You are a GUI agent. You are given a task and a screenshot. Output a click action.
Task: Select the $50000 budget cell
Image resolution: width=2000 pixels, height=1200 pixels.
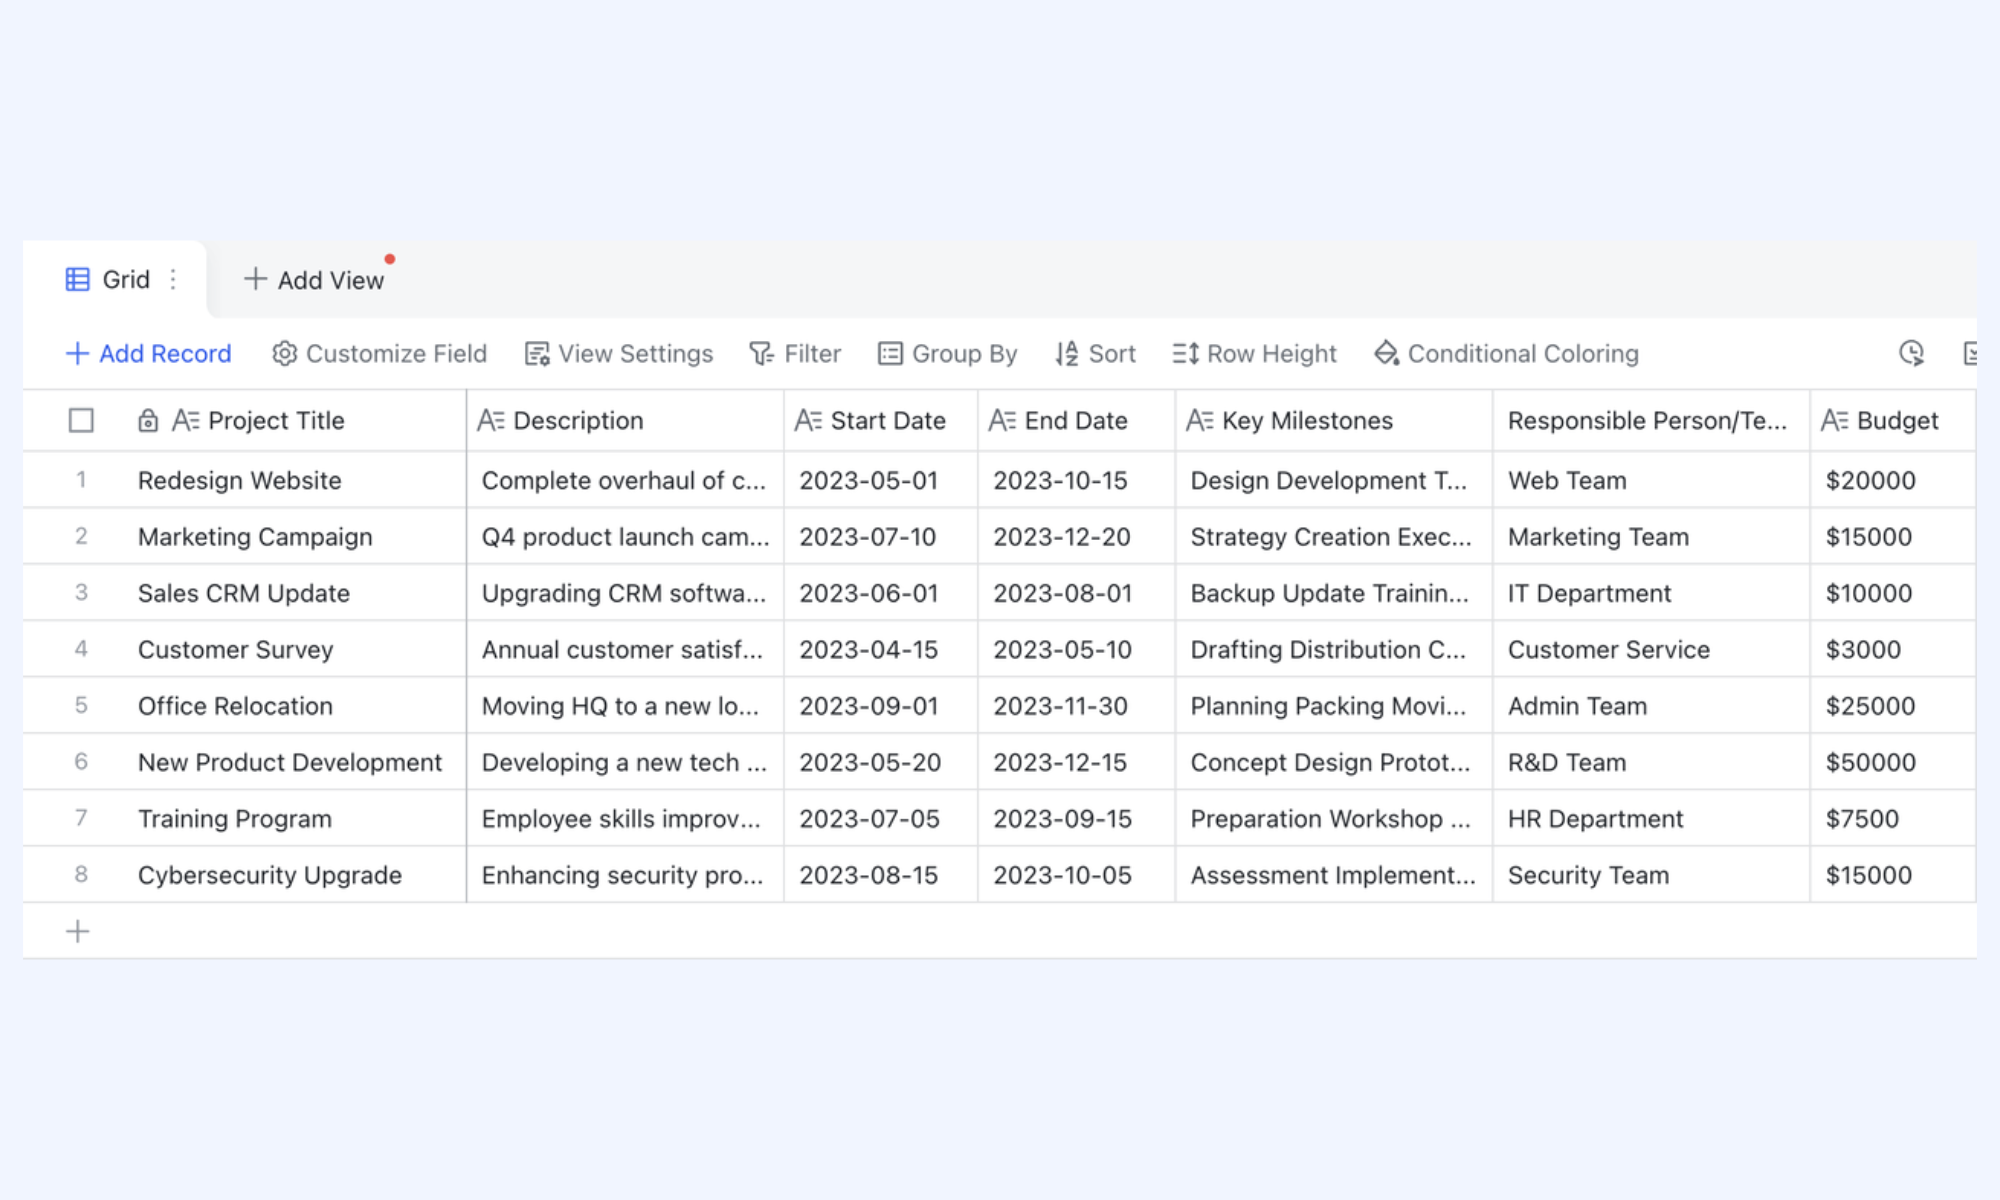(1893, 762)
